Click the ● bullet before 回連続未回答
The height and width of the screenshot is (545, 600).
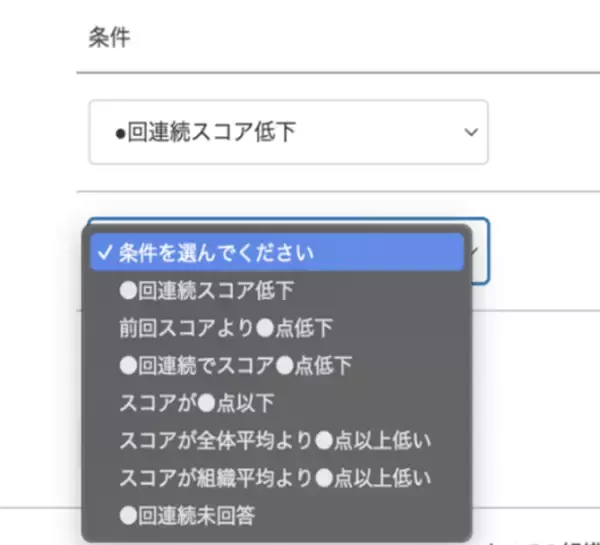(x=126, y=516)
